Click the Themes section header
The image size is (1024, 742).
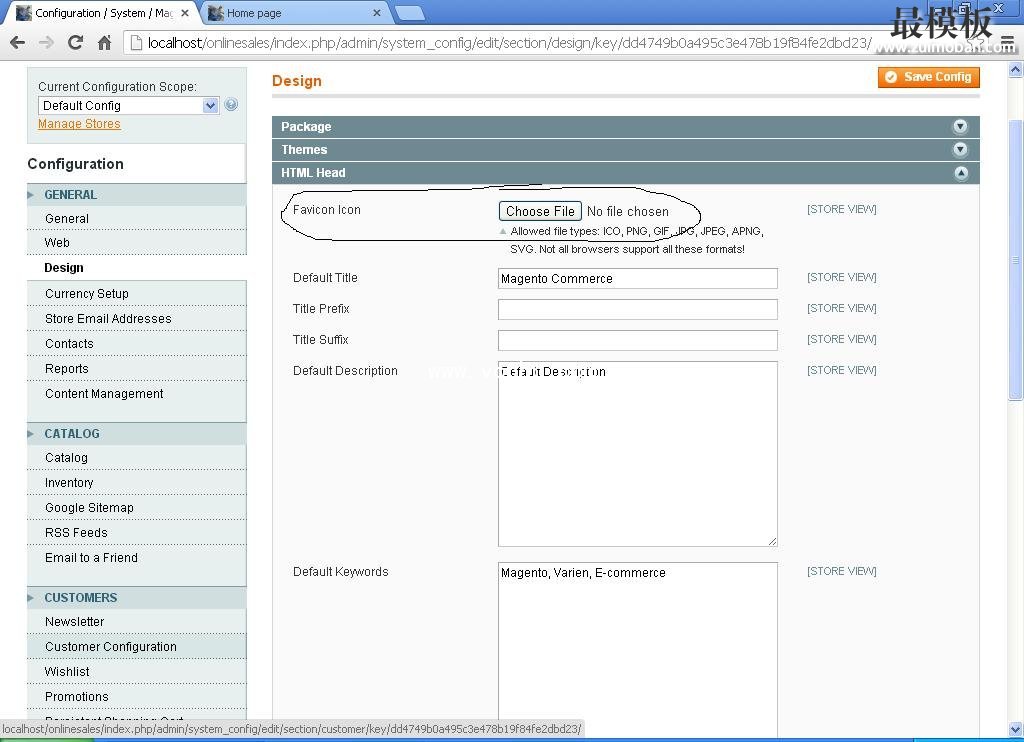626,150
